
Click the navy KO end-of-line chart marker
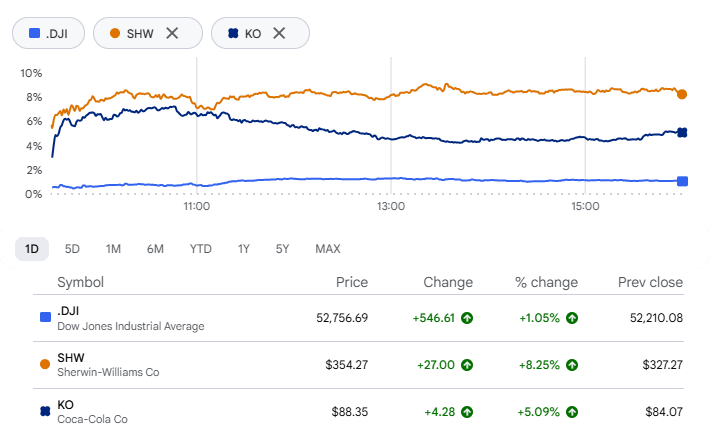pyautogui.click(x=682, y=132)
